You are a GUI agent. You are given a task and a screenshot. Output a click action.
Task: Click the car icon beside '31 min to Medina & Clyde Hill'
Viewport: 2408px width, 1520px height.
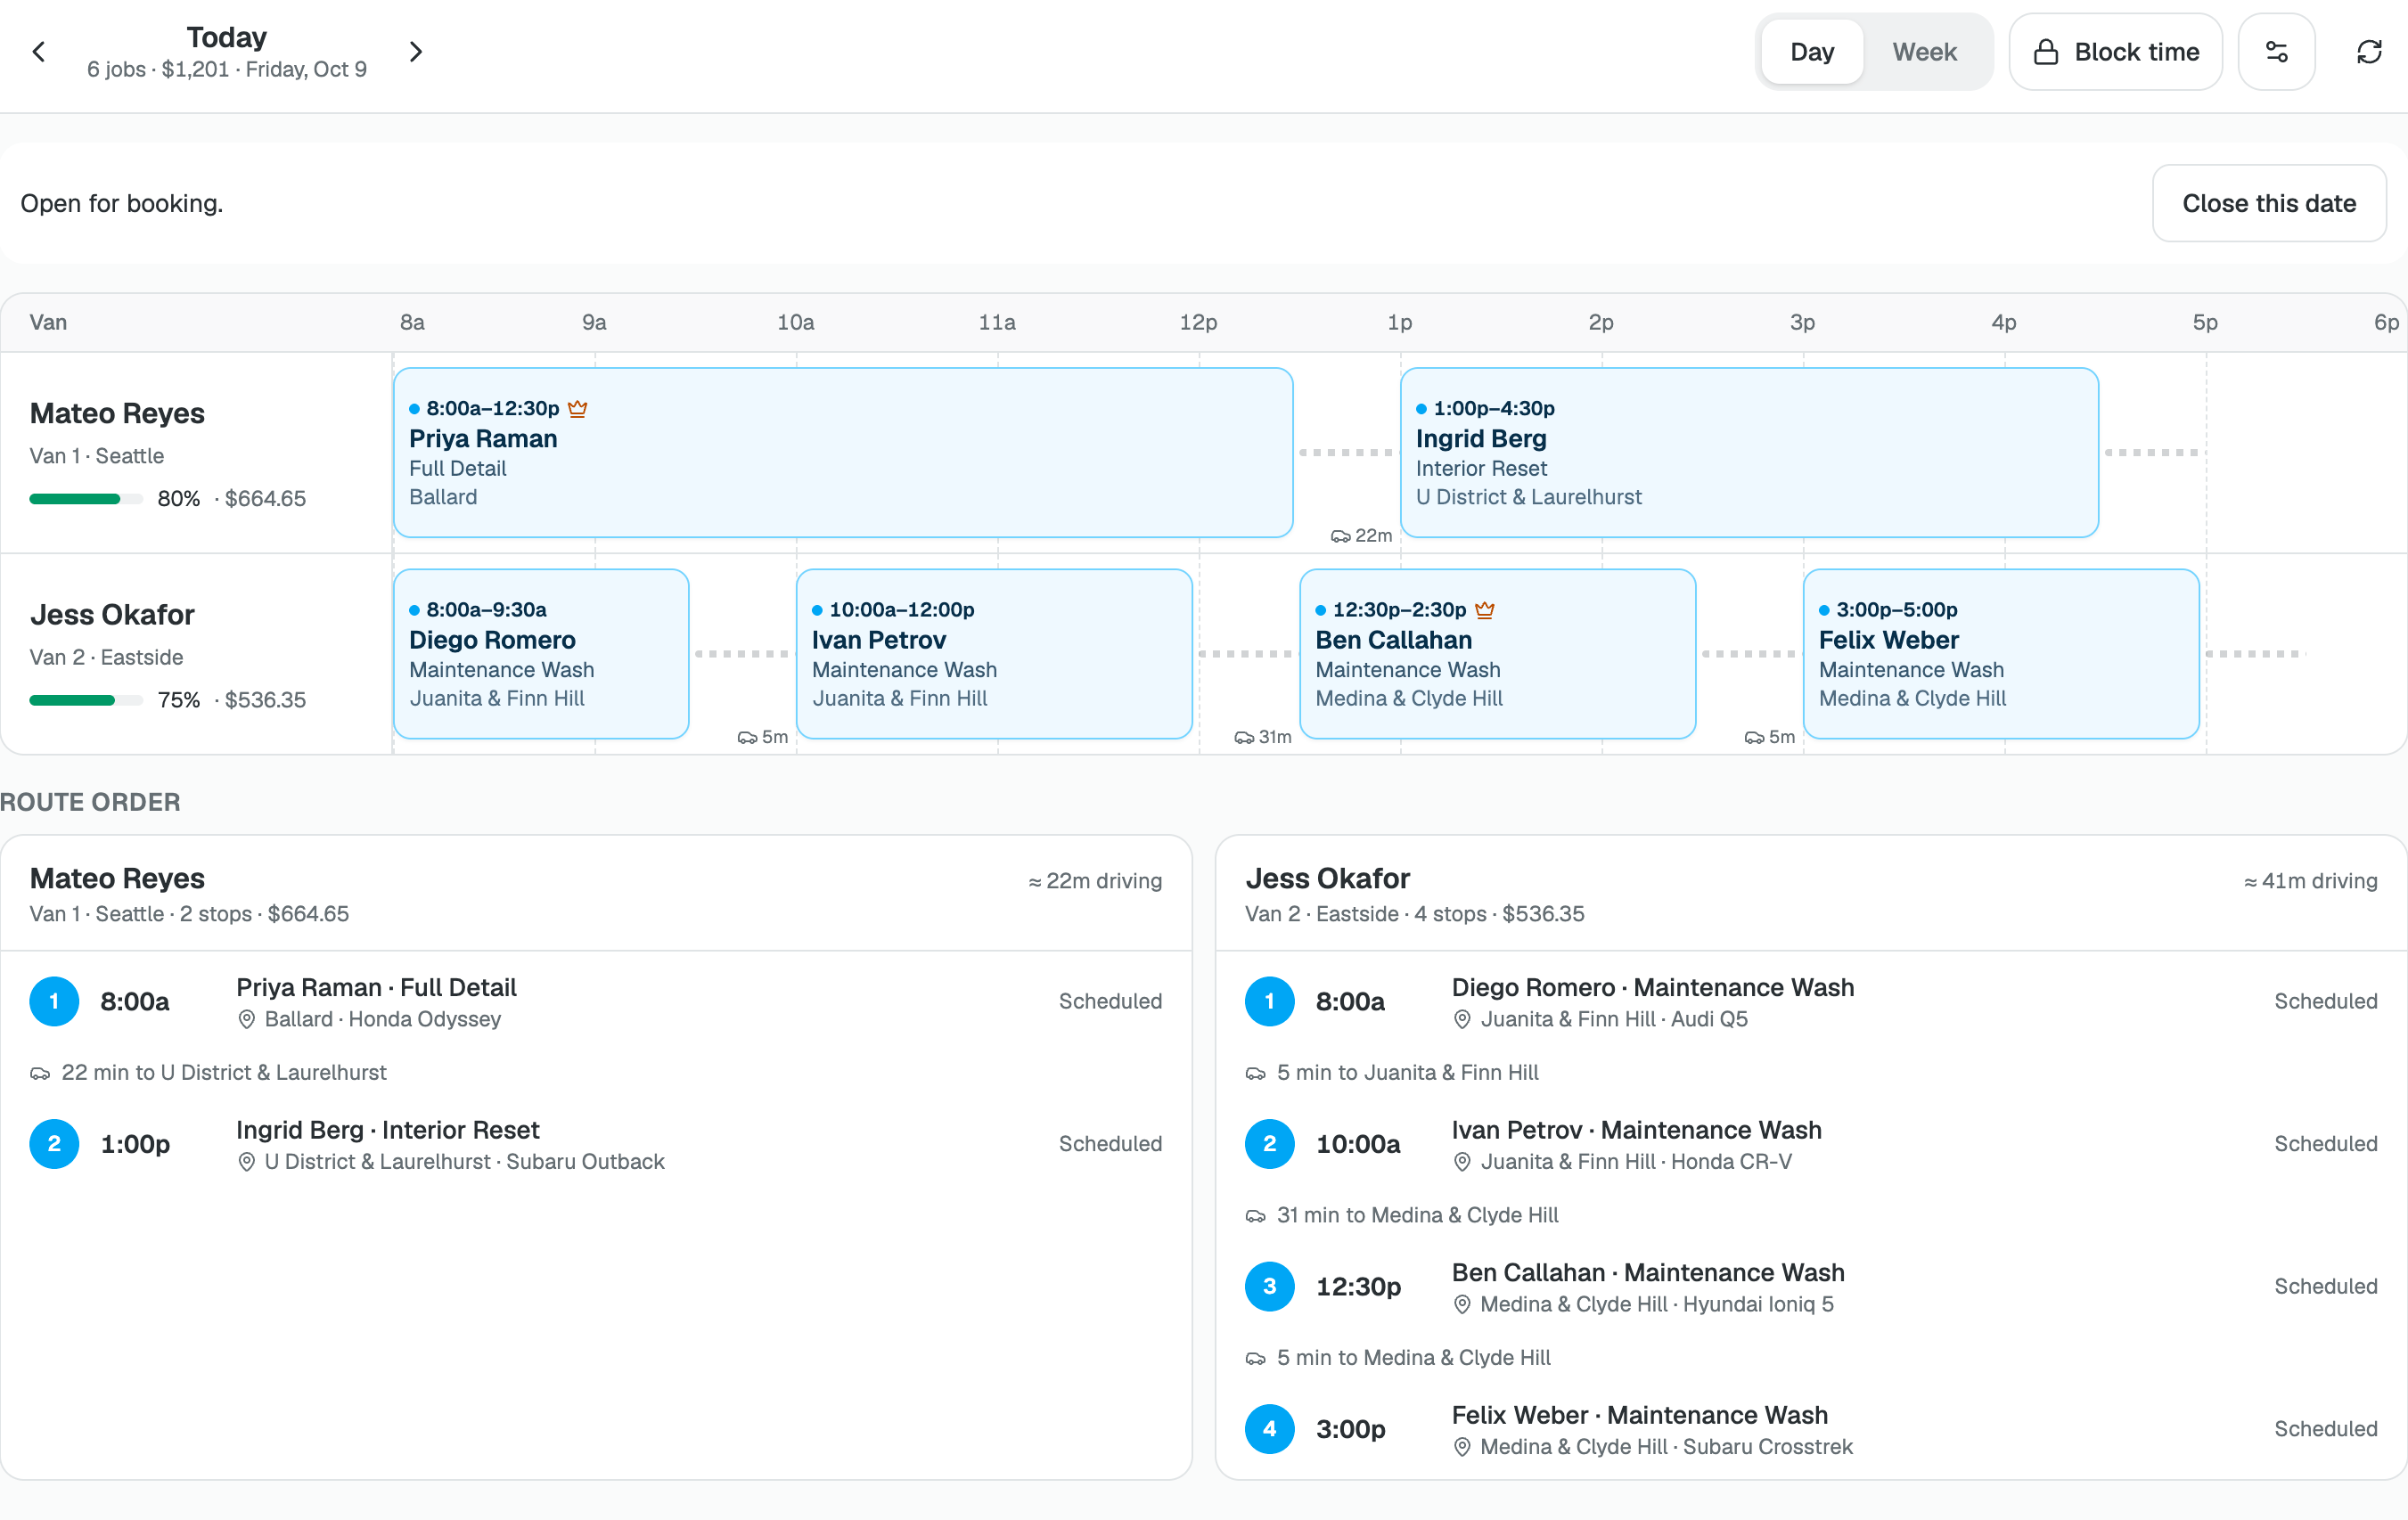[1255, 1216]
